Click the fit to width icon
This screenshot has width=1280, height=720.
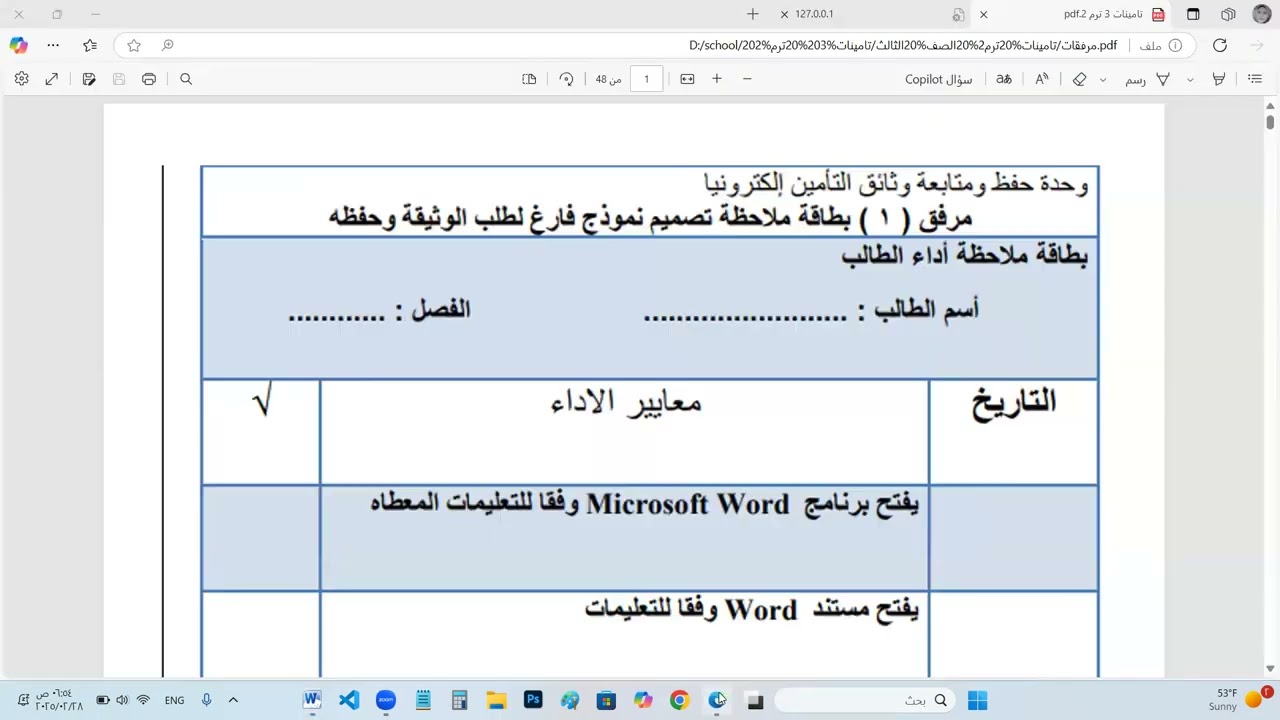(x=687, y=79)
